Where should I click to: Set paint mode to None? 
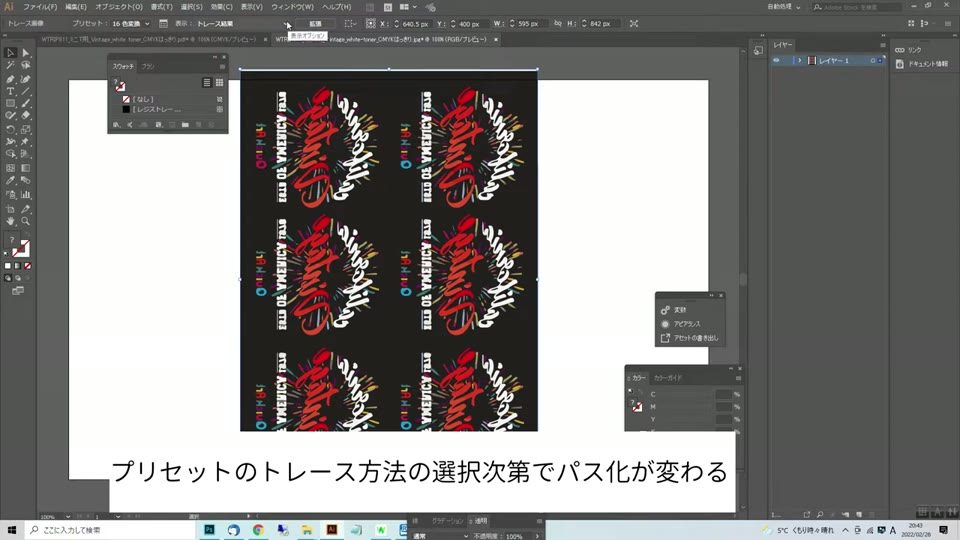coord(28,266)
